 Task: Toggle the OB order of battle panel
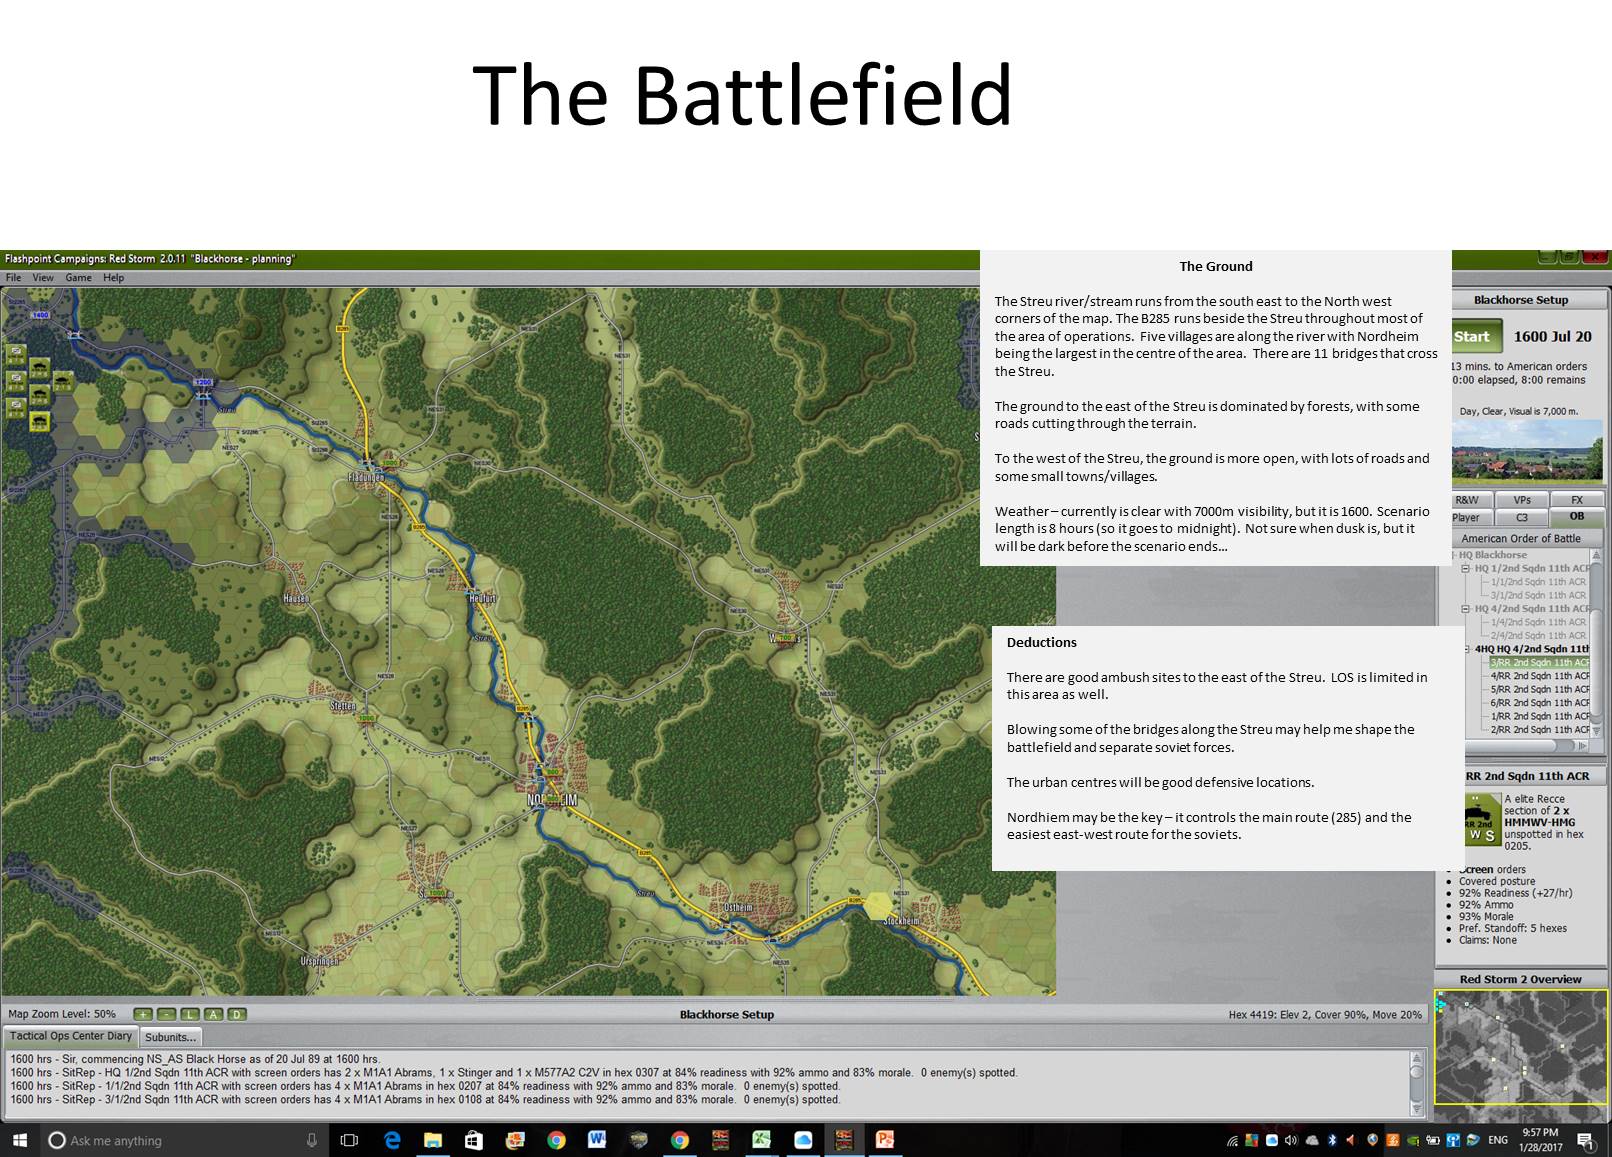pyautogui.click(x=1577, y=517)
